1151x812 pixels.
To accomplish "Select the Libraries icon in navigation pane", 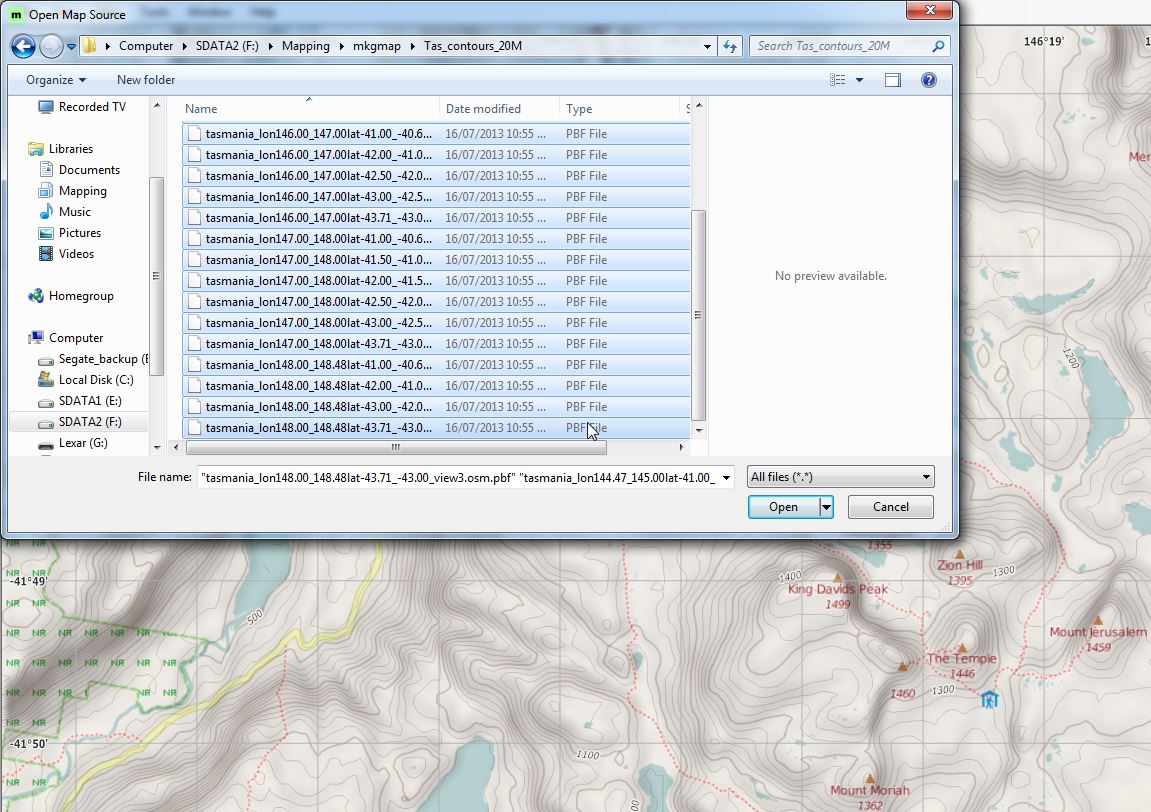I will [35, 149].
